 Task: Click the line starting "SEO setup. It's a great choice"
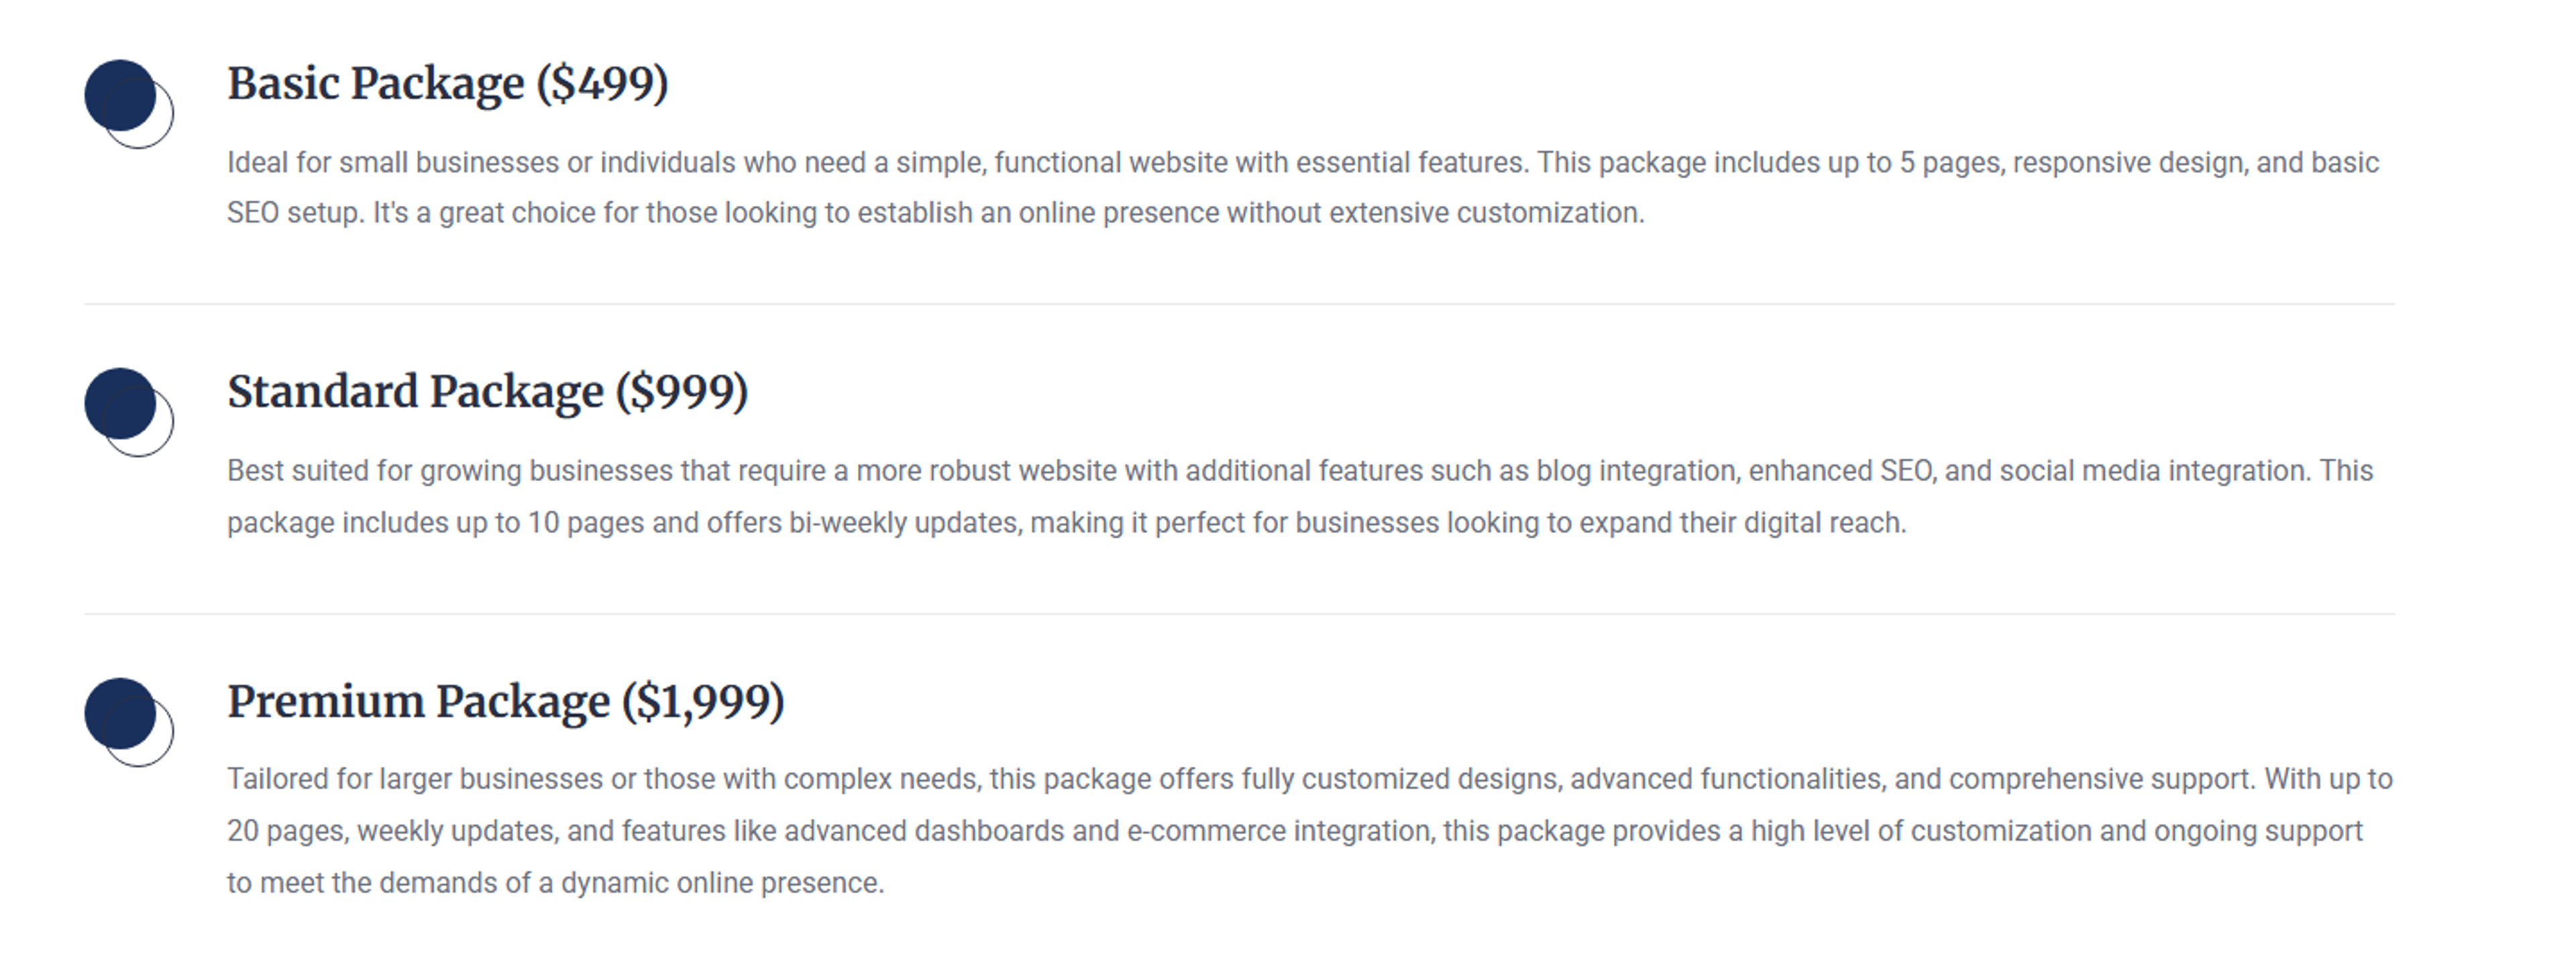coord(935,213)
